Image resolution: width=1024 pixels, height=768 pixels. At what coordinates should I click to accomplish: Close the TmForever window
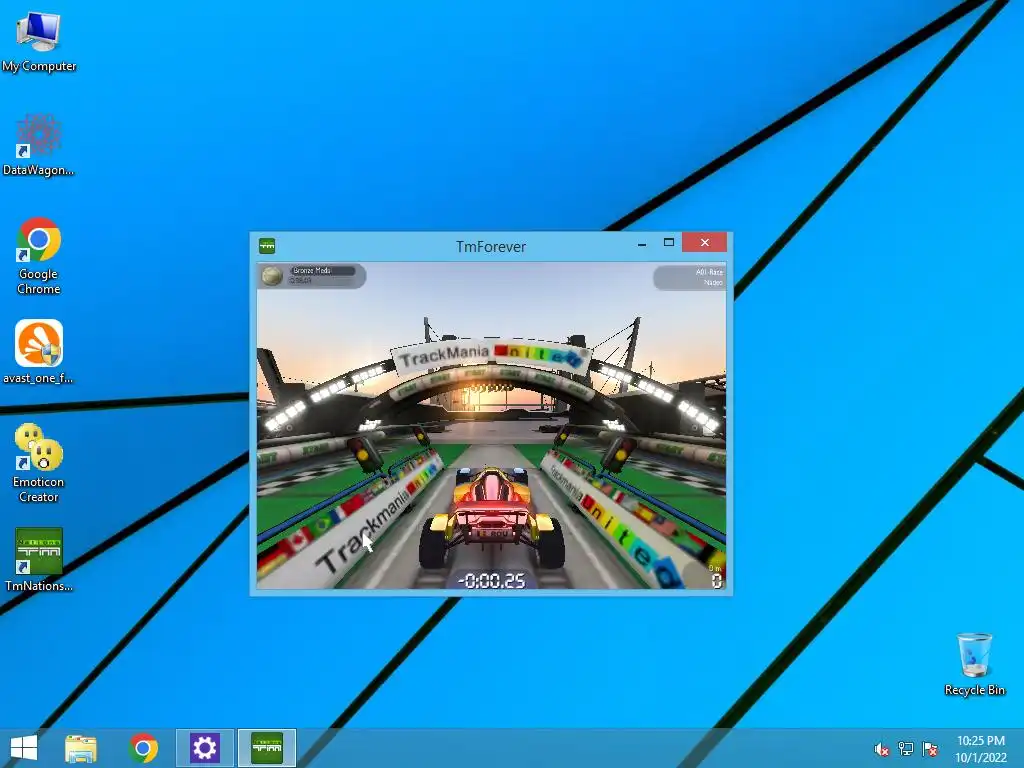pyautogui.click(x=705, y=242)
